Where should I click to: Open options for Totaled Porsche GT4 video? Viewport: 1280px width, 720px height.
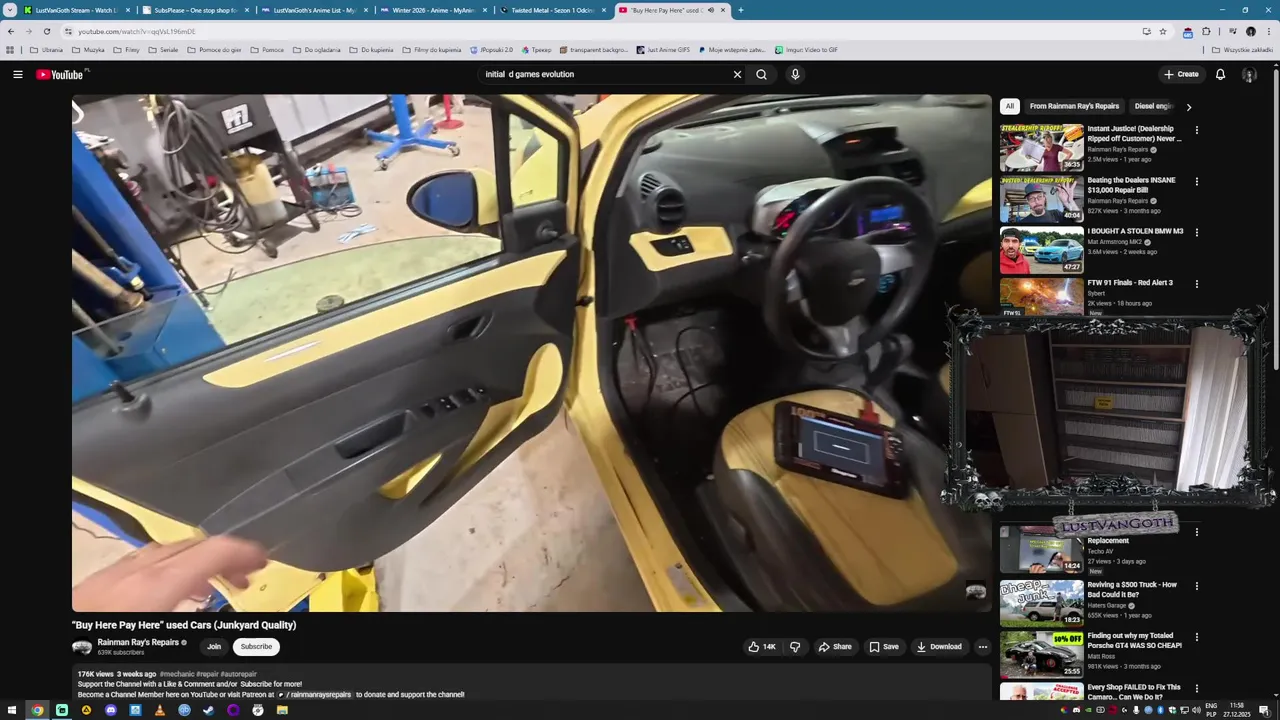1196,637
